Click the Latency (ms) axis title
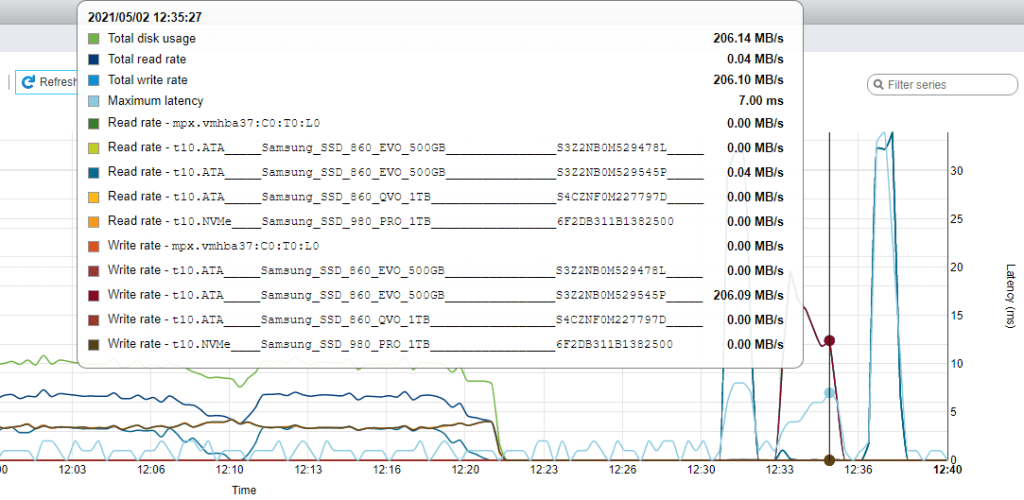The height and width of the screenshot is (500, 1024). pyautogui.click(x=1010, y=296)
